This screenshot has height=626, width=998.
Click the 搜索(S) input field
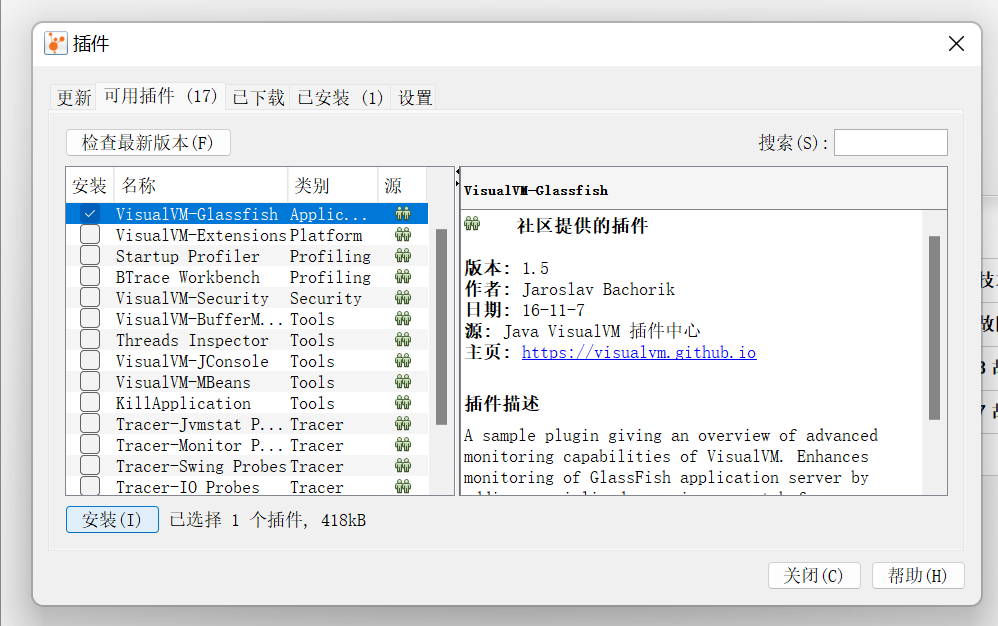(890, 143)
